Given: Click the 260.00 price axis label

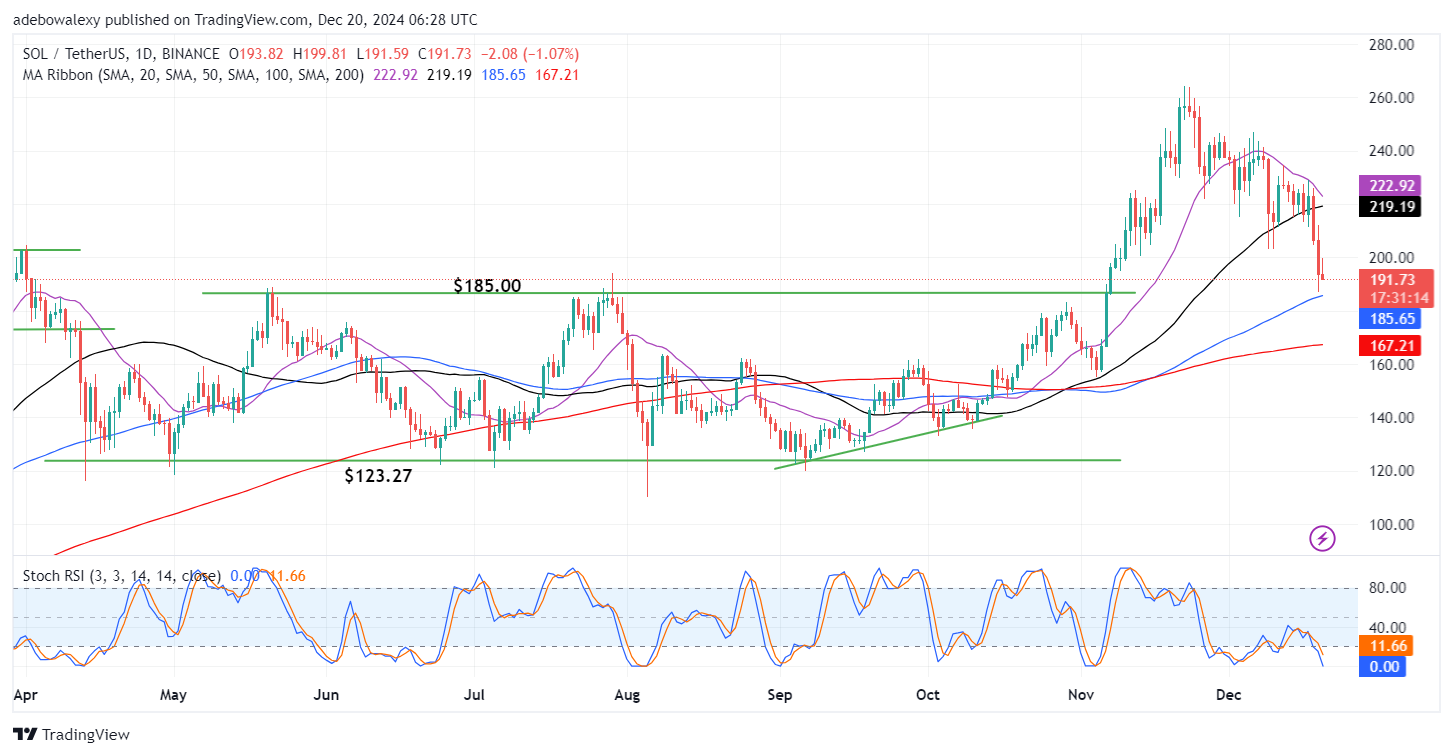Looking at the screenshot, I should (1391, 98).
